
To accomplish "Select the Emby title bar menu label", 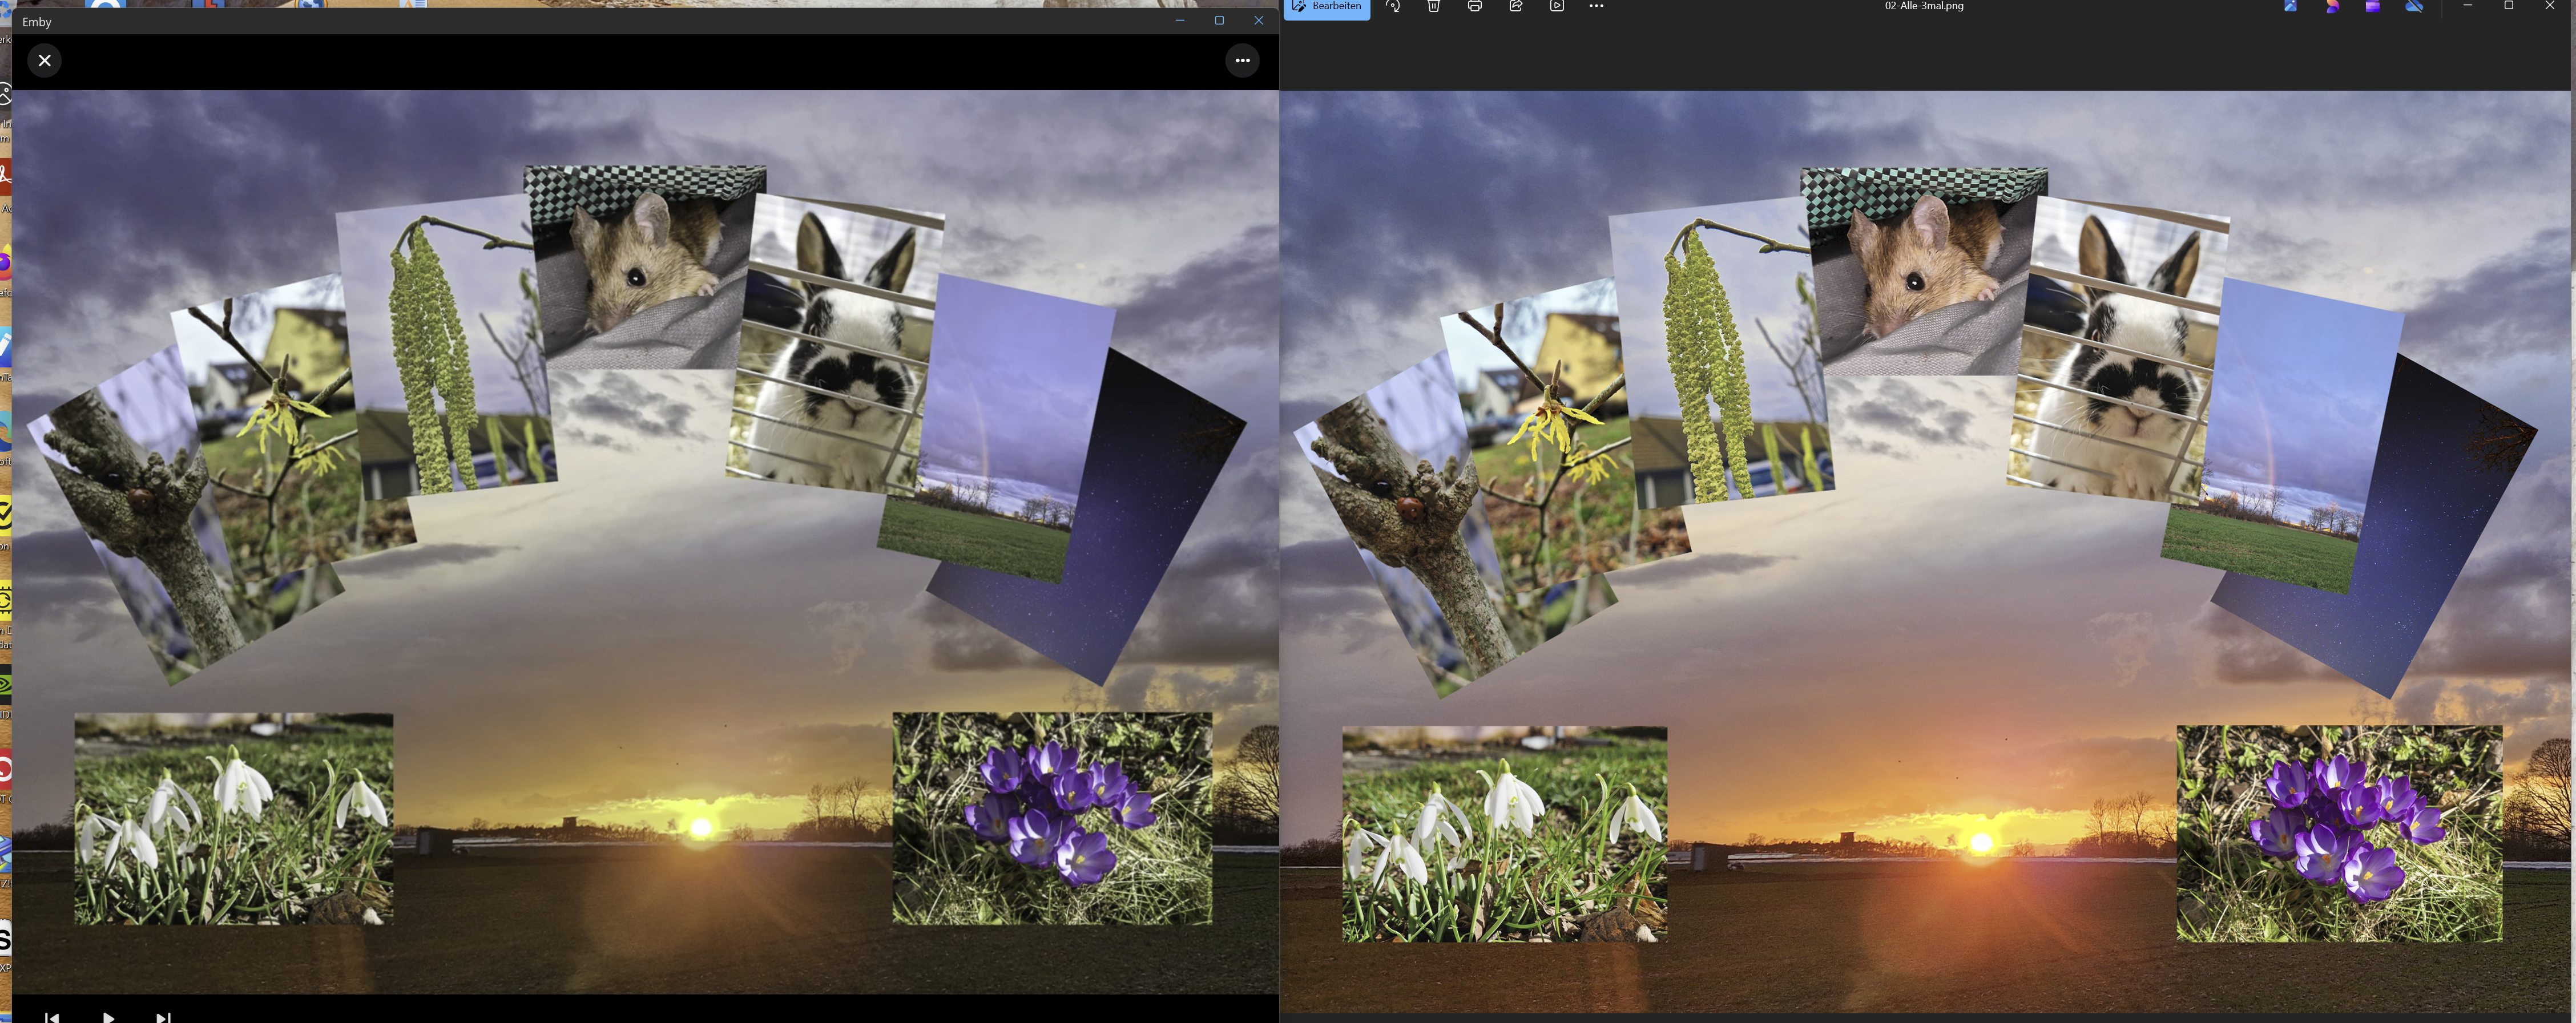I will coord(37,21).
